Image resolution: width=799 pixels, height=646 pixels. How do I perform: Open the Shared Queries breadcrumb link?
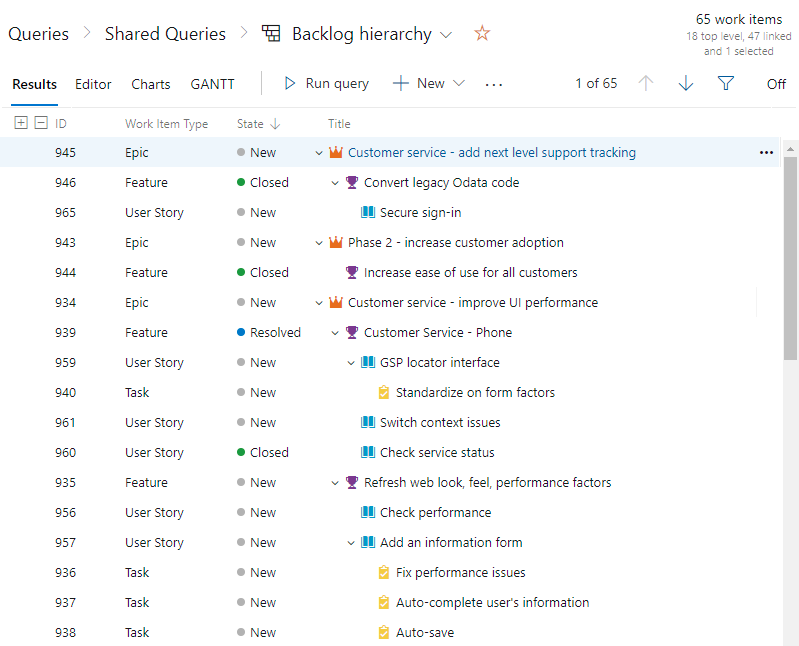[165, 34]
